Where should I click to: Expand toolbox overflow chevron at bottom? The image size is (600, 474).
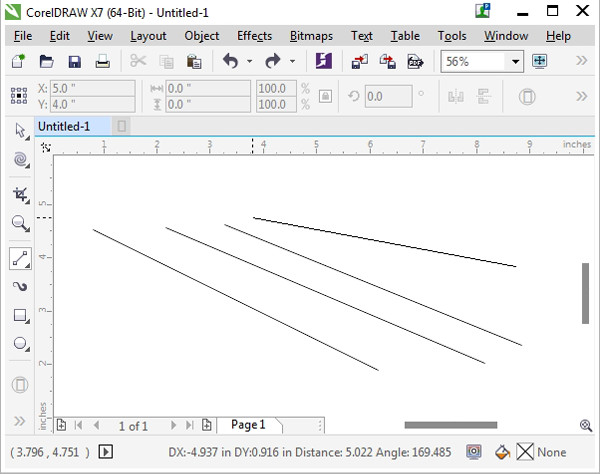(x=20, y=421)
